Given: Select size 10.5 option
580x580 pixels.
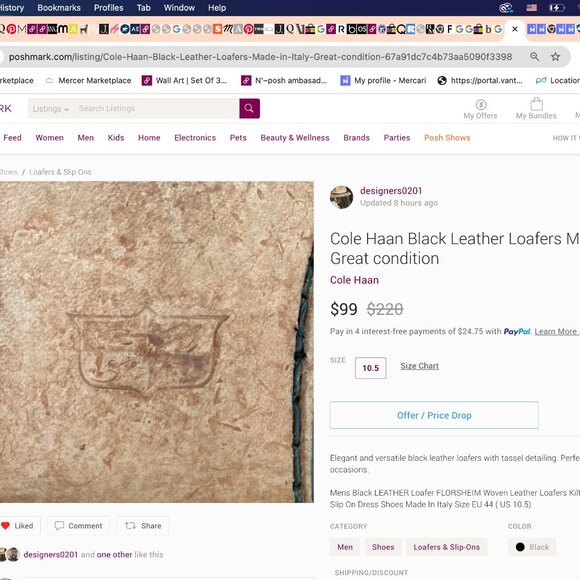Looking at the screenshot, I should (371, 368).
